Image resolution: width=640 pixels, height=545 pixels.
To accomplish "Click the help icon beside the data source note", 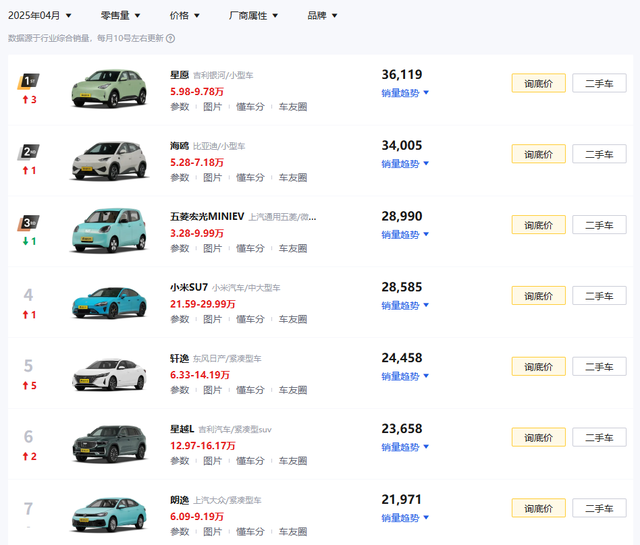I will click(170, 39).
